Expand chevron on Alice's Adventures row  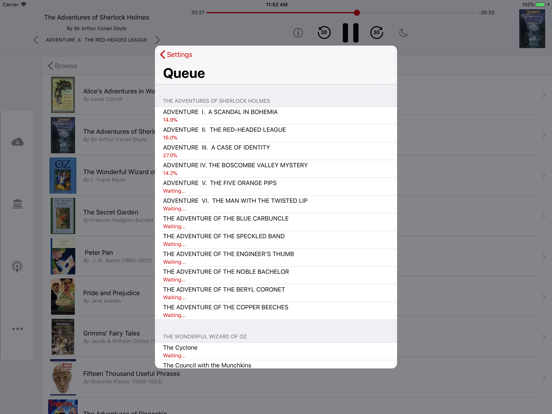point(544,95)
